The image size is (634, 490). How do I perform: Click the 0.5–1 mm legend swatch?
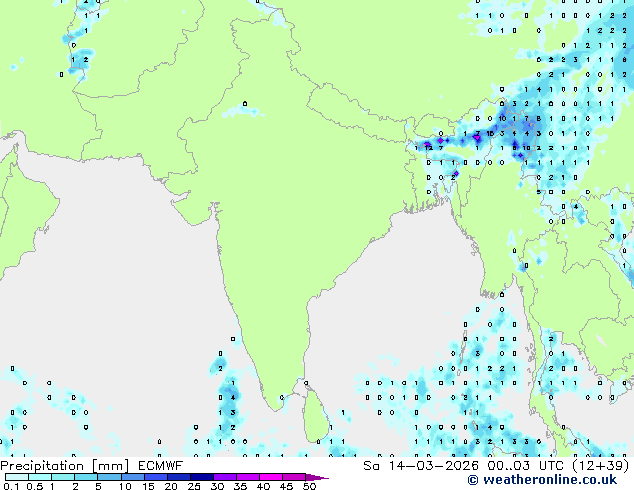point(40,477)
